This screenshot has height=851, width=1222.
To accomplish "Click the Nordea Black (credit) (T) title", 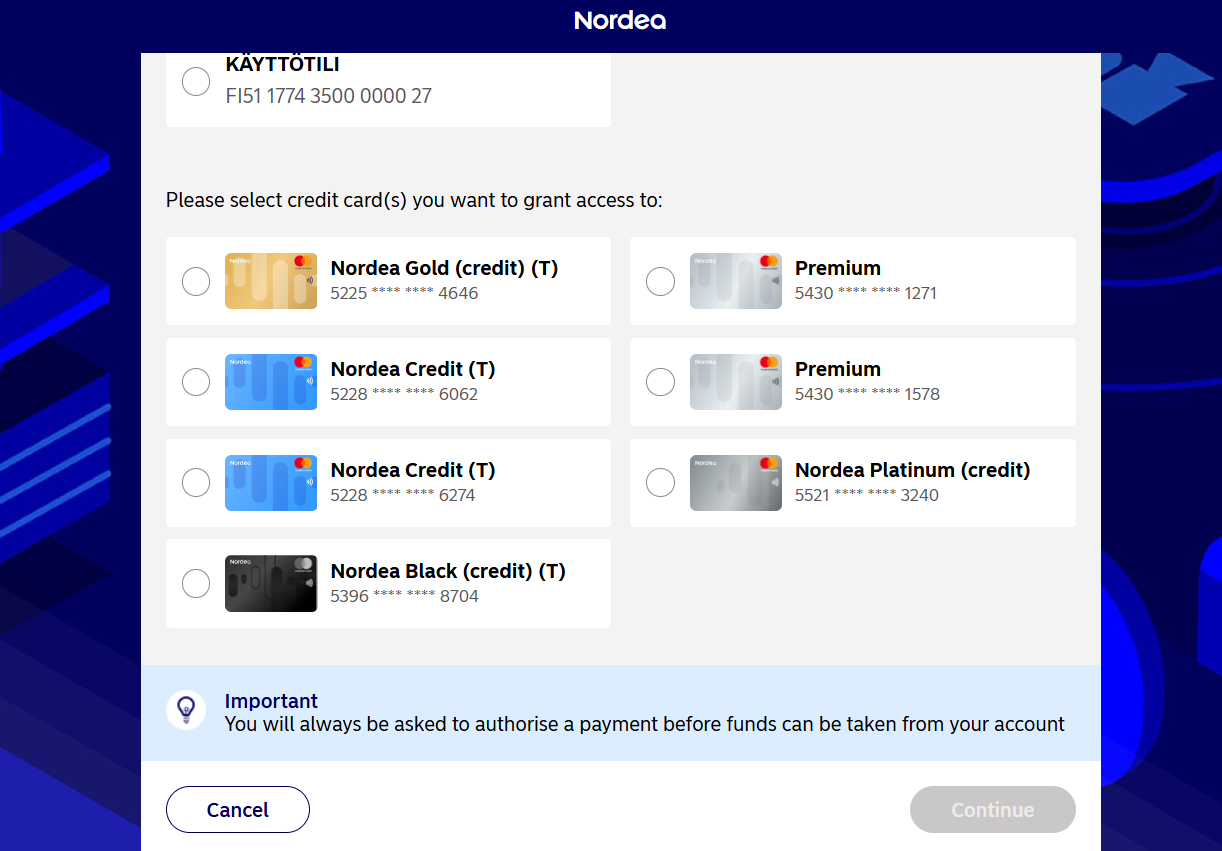I will (x=448, y=571).
